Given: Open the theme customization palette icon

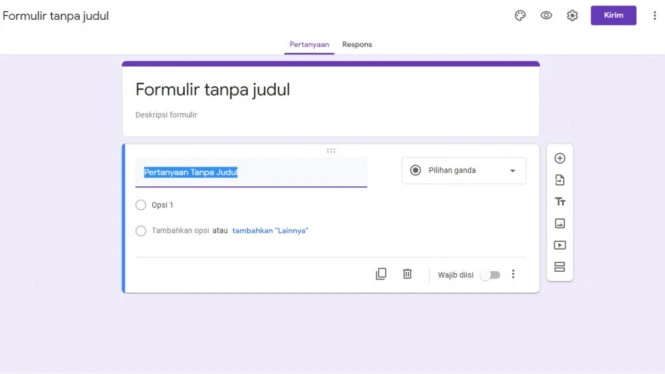Looking at the screenshot, I should tap(520, 16).
